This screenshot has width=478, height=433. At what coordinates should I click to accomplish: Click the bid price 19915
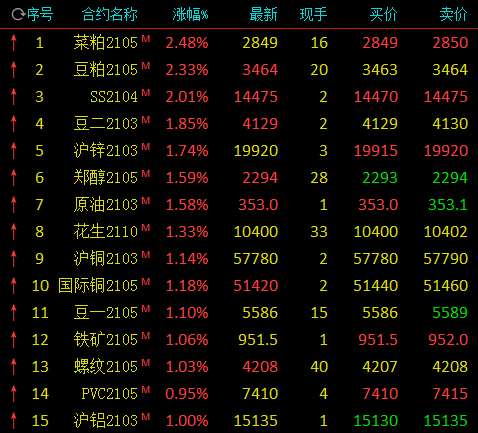point(376,151)
